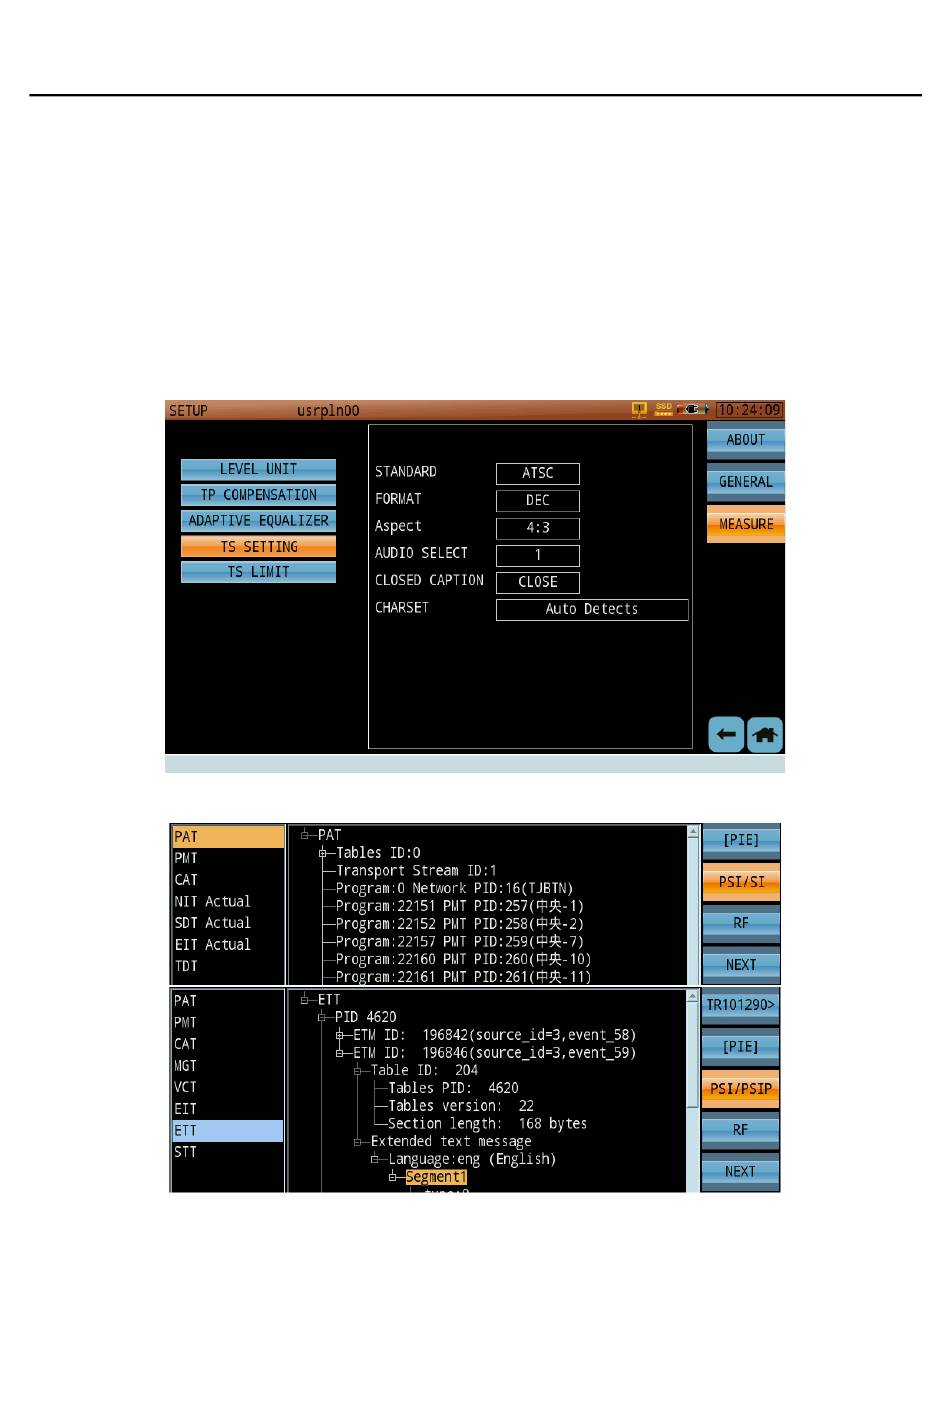The width and height of the screenshot is (950, 1409).
Task: Click the TR101290> button
Action: coord(741,1005)
